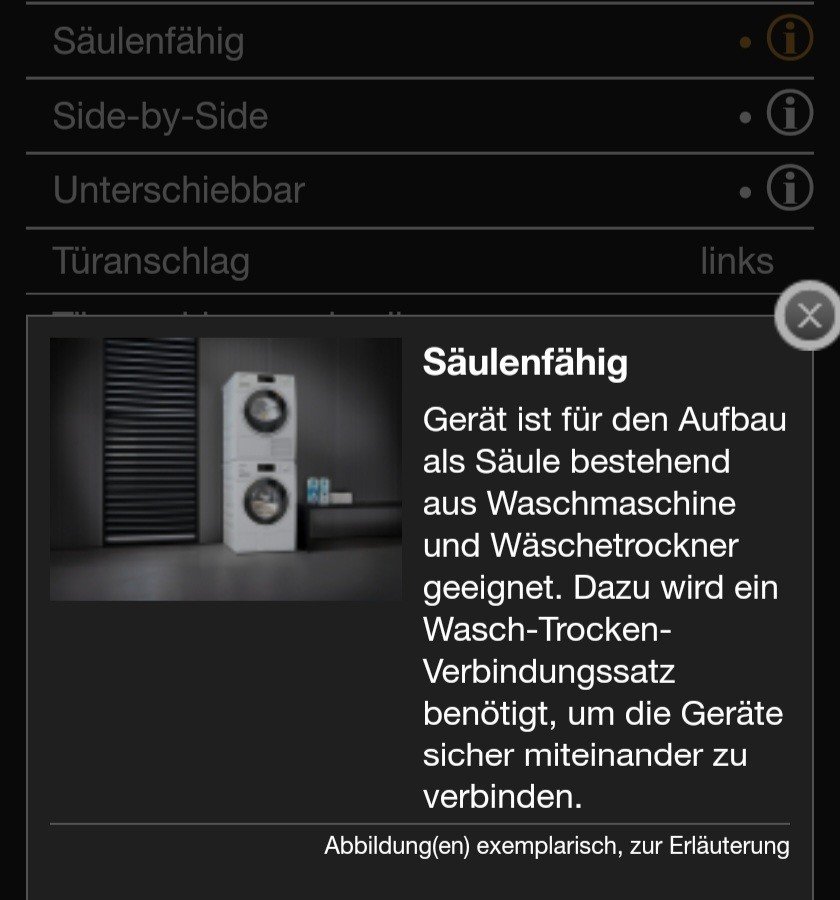Image resolution: width=840 pixels, height=900 pixels.
Task: Click the dot indicator next to Side-by-Side
Action: point(745,118)
